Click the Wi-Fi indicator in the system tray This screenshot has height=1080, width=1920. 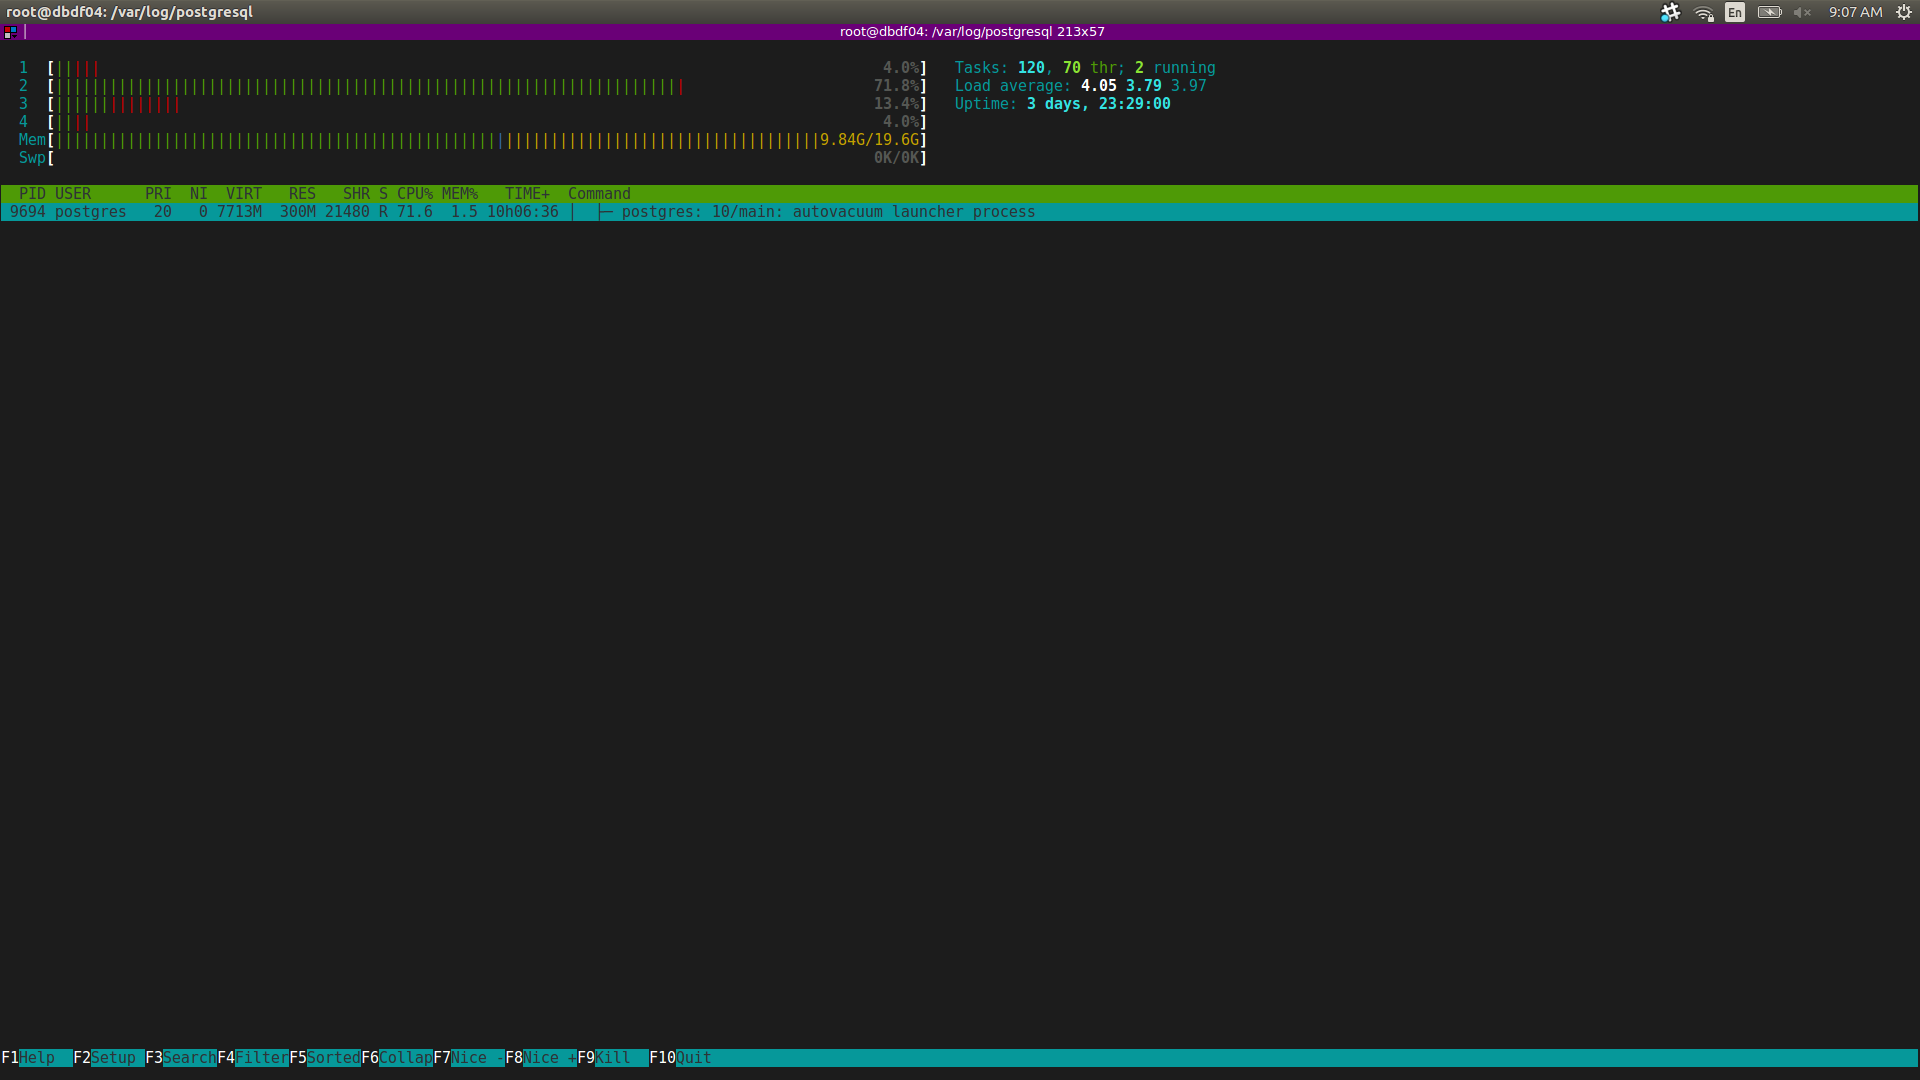1703,12
